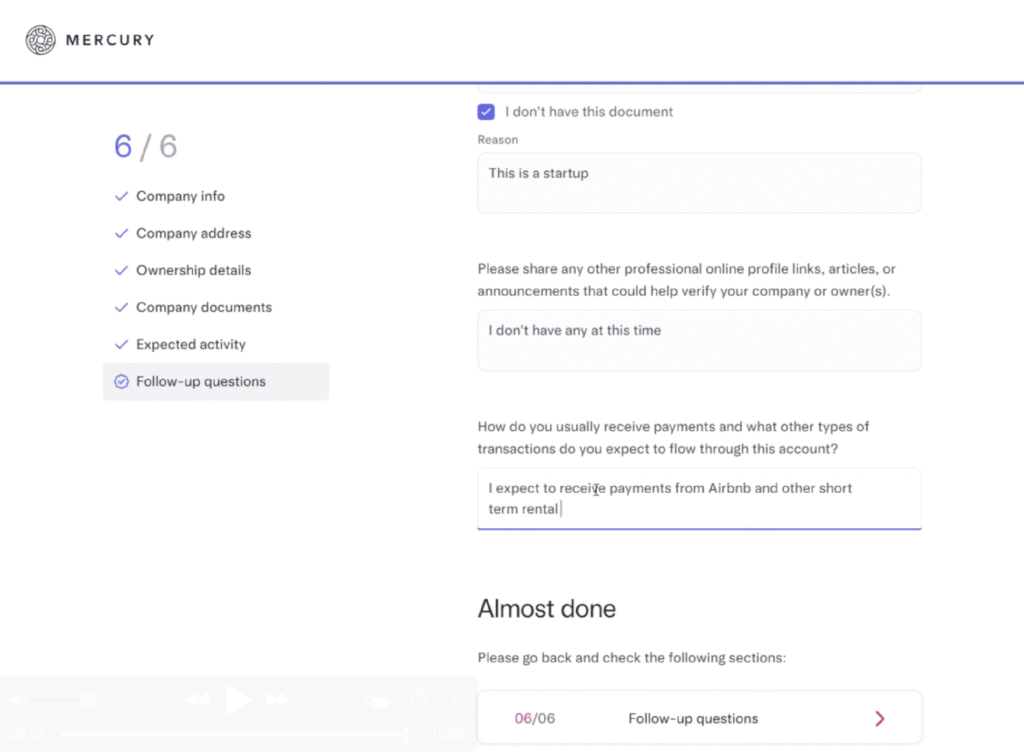Play the video in the player overlay
The image size is (1024, 752).
(x=238, y=699)
